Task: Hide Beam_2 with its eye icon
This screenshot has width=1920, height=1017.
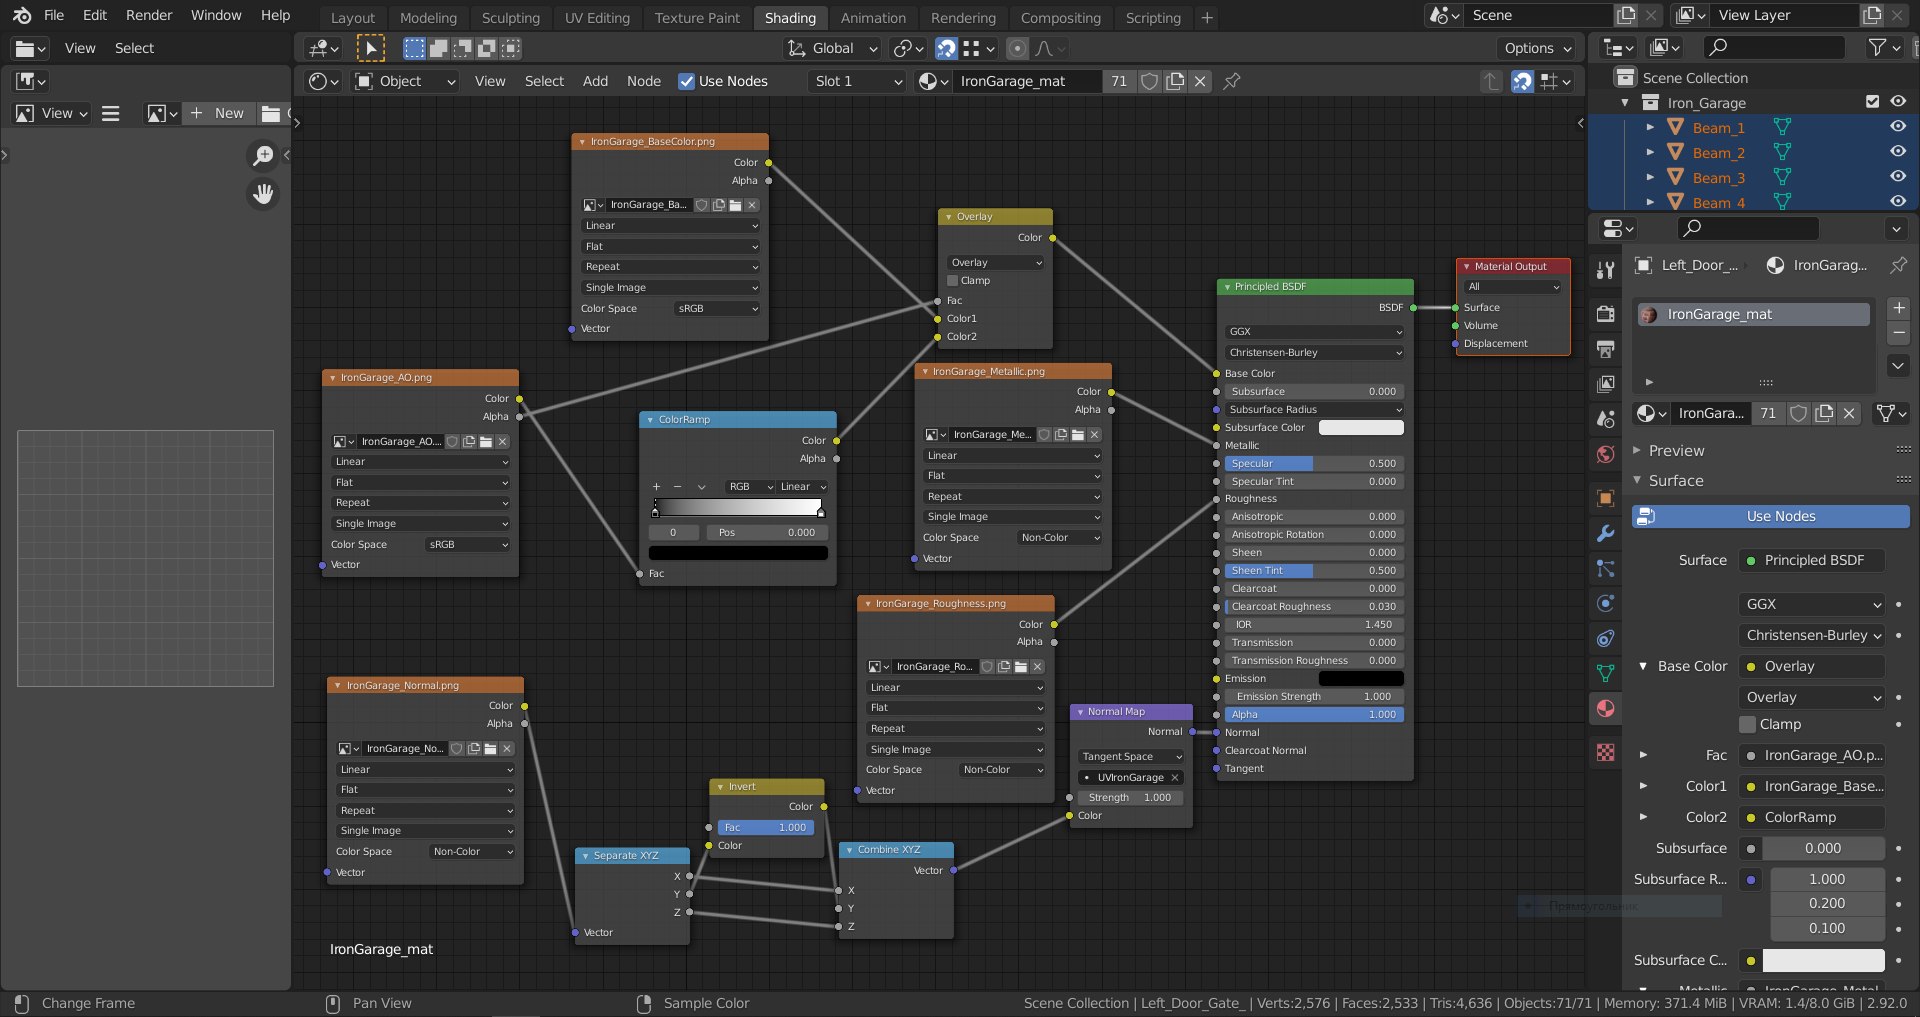Action: coord(1897,152)
